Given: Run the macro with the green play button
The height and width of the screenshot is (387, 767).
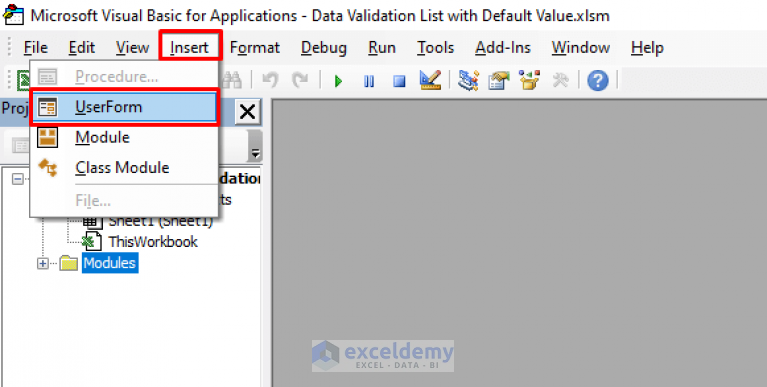Looking at the screenshot, I should click(338, 81).
